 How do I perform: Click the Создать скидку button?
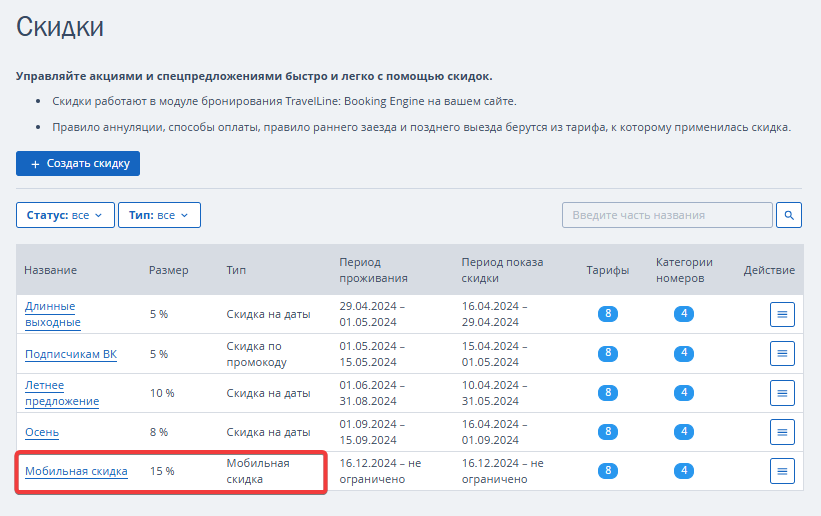pyautogui.click(x=78, y=163)
